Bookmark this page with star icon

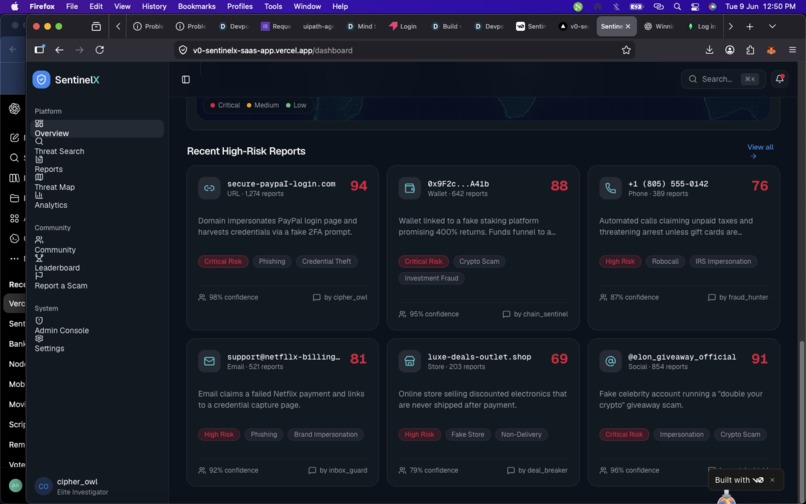coord(626,50)
